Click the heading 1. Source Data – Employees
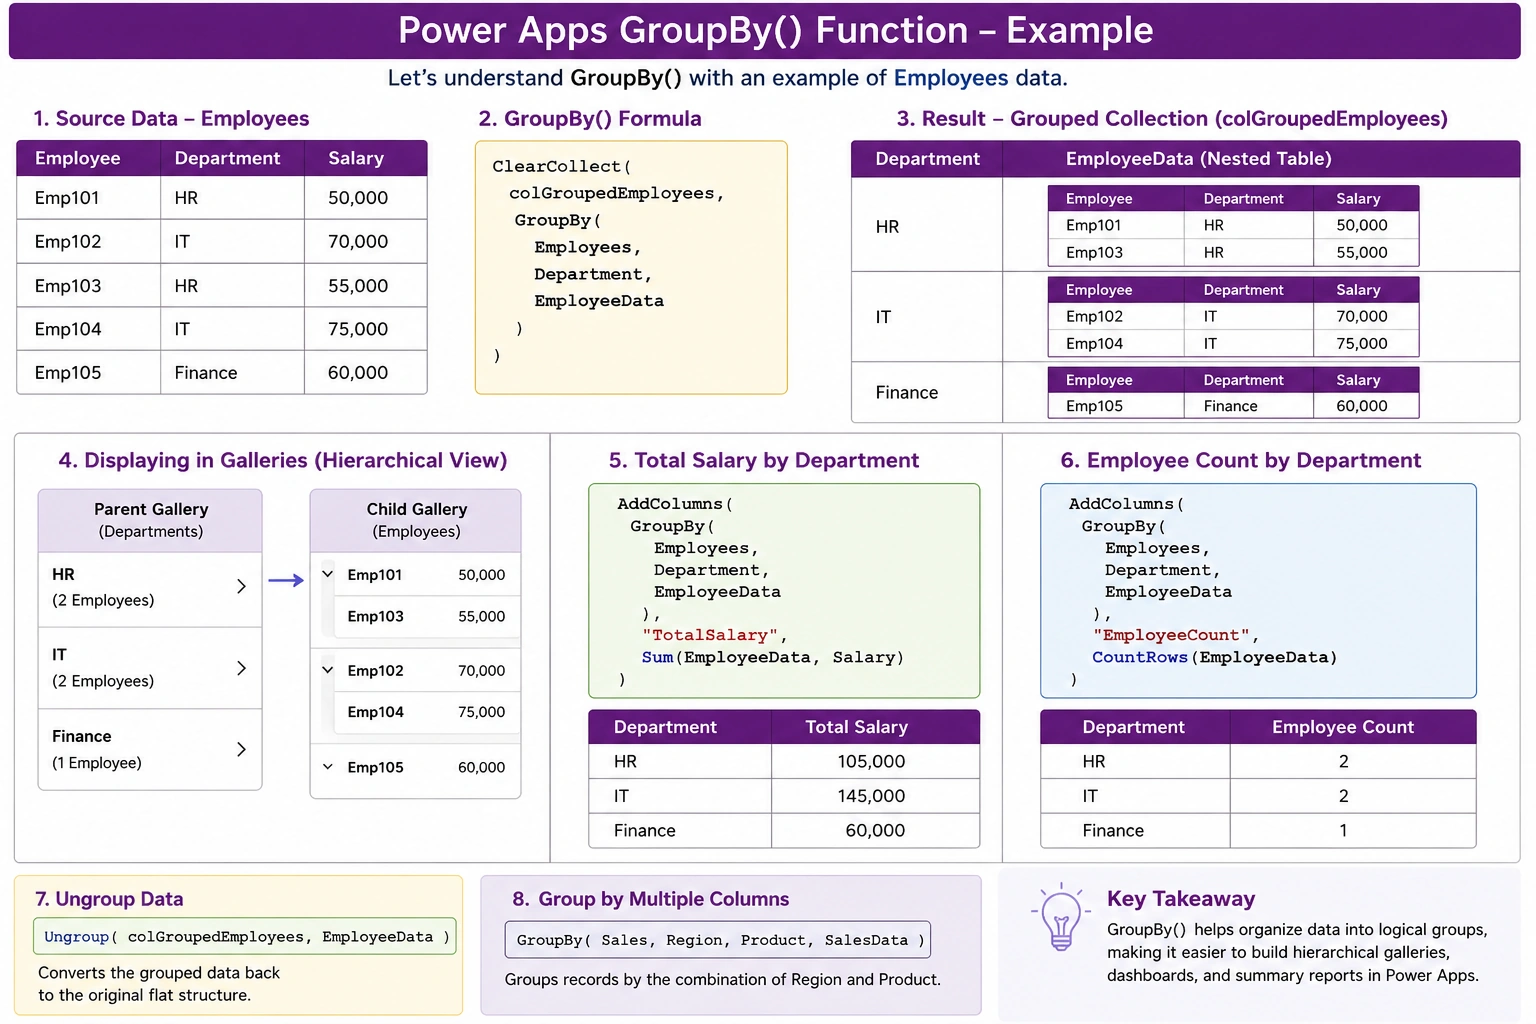Image resolution: width=1536 pixels, height=1024 pixels. coord(171,118)
